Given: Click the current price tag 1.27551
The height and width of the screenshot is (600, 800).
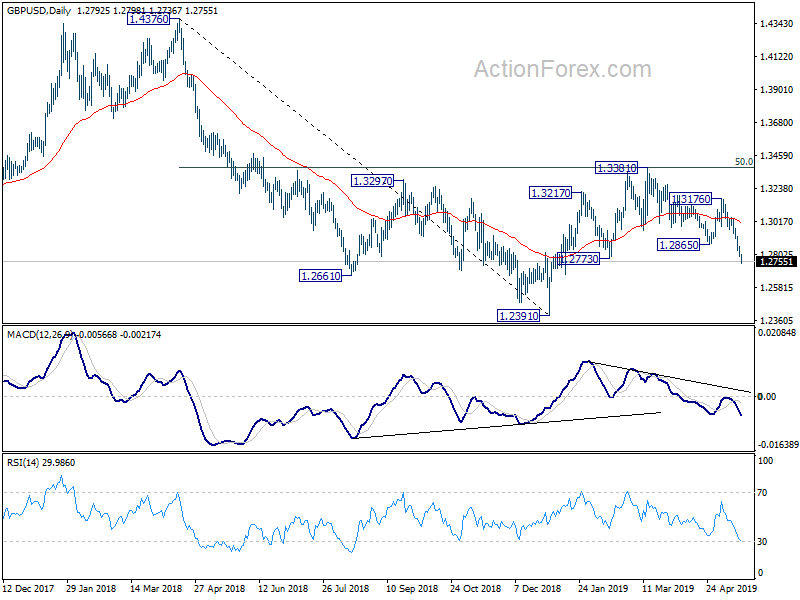Looking at the screenshot, I should click(776, 262).
